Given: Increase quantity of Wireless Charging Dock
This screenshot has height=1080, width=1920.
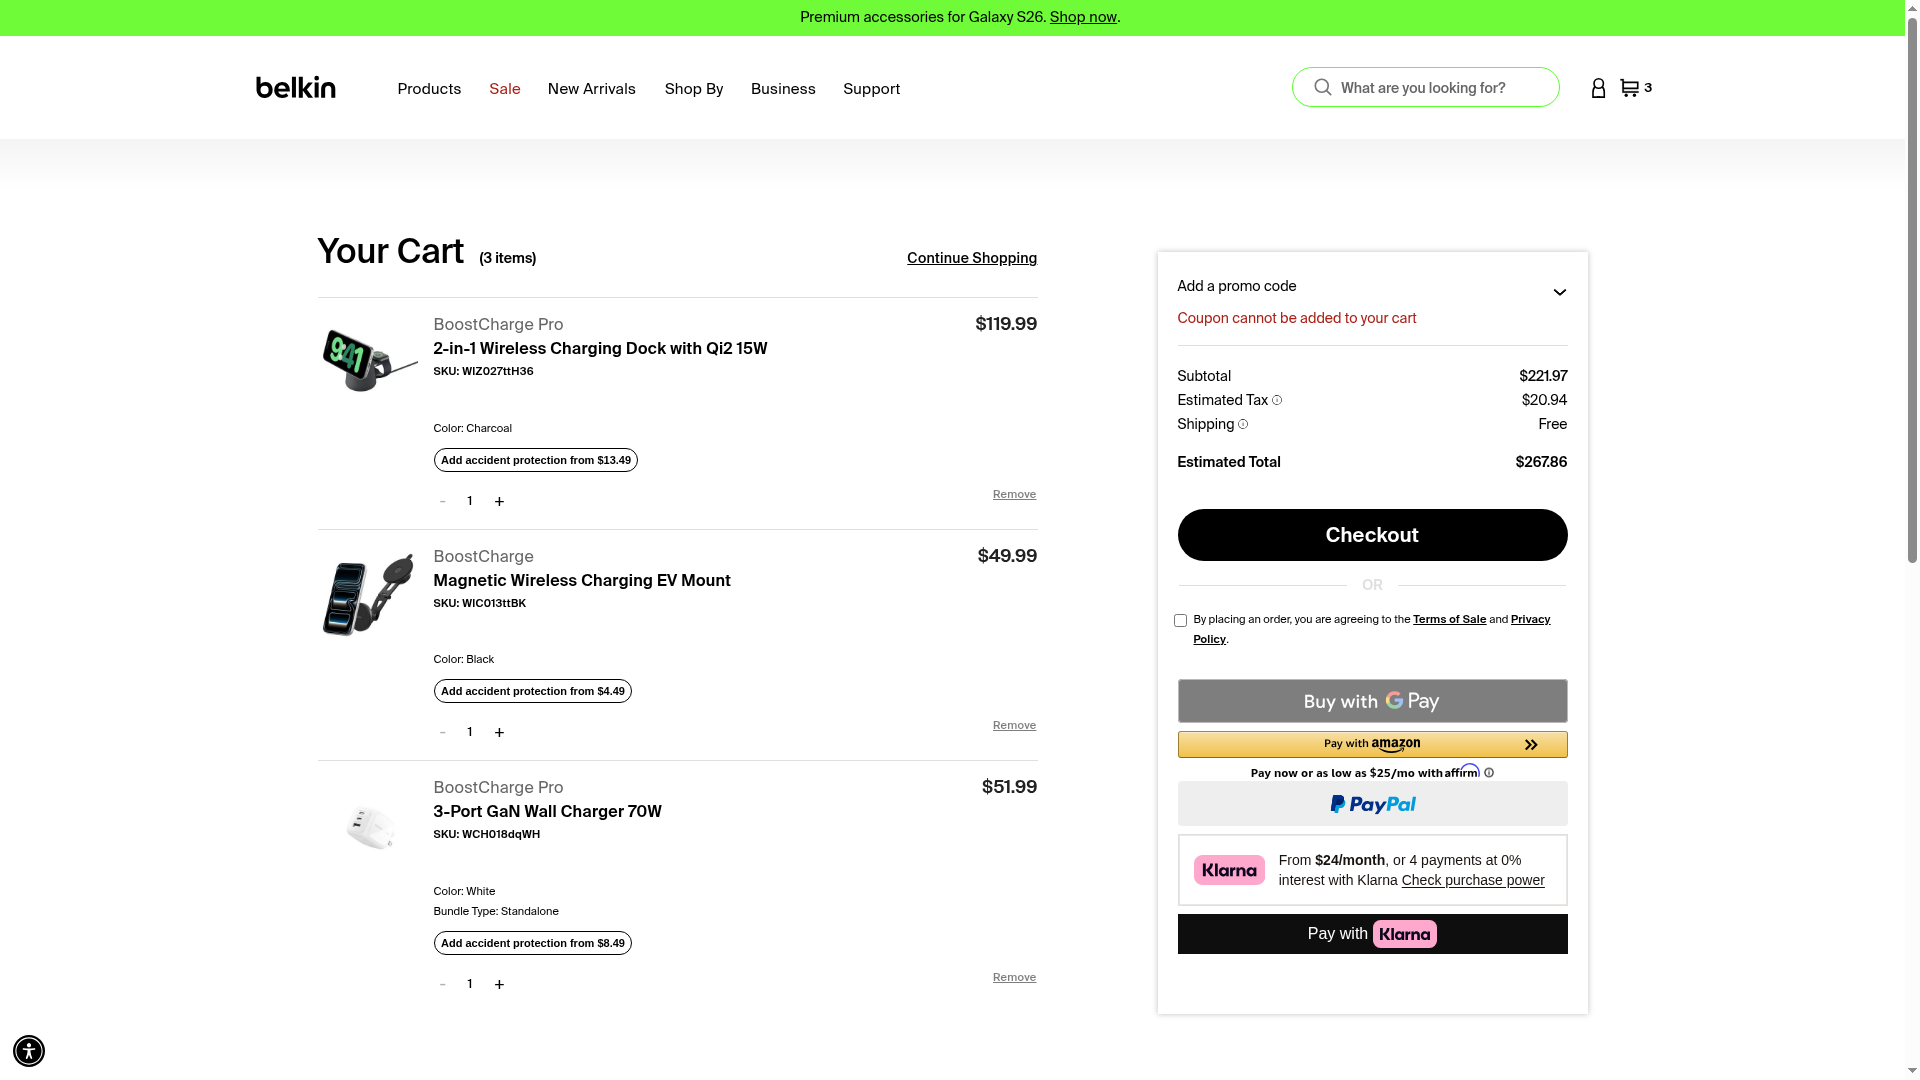Looking at the screenshot, I should (x=499, y=501).
